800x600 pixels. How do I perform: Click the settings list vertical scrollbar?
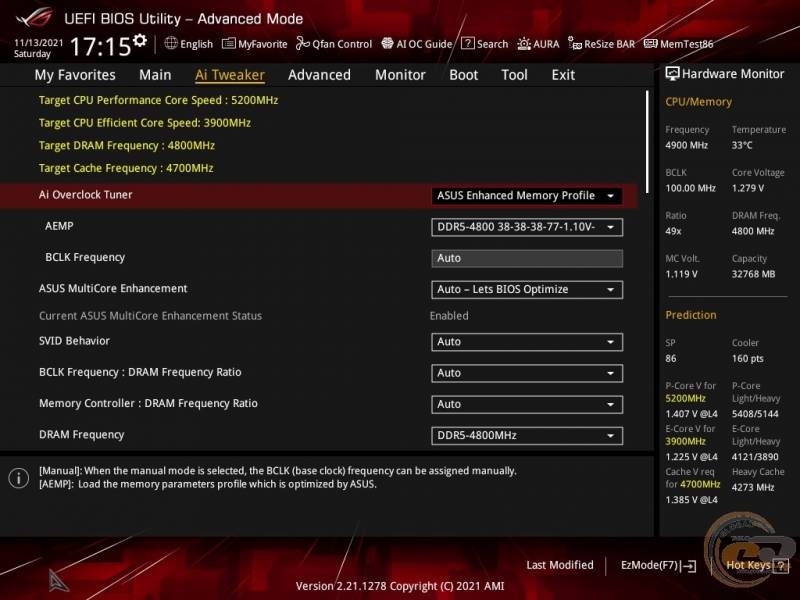(647, 142)
